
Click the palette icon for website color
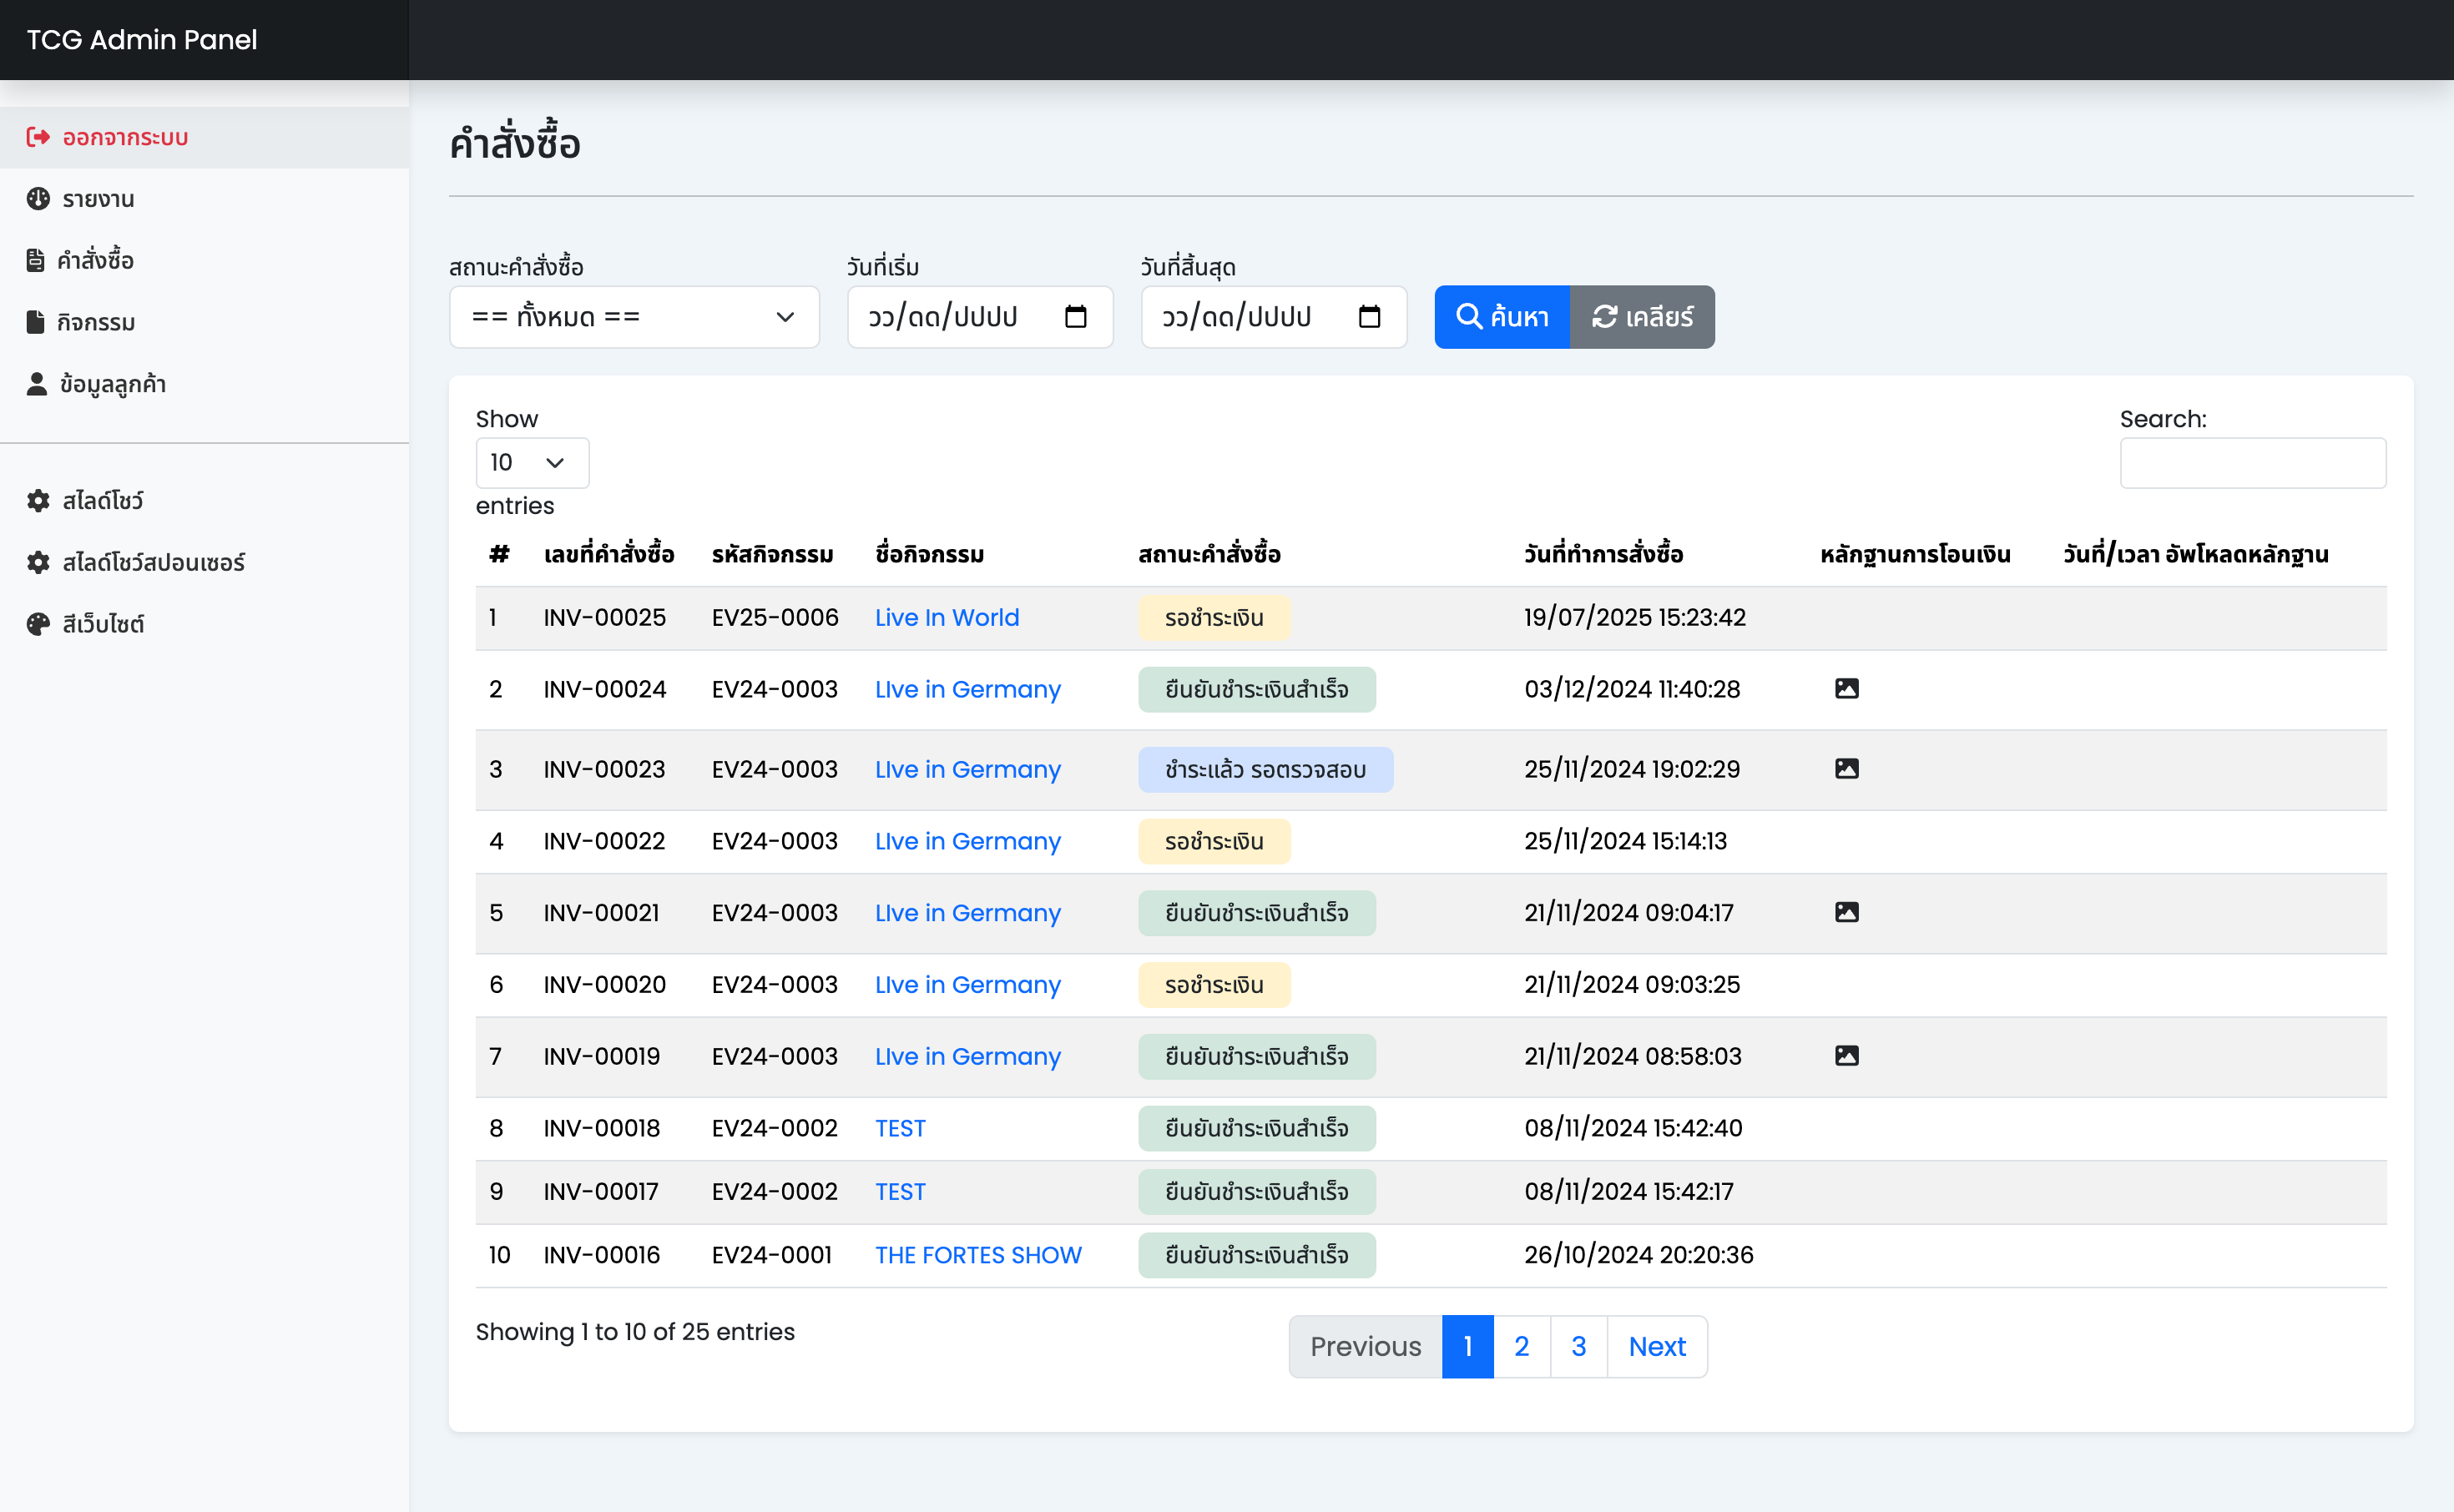(38, 624)
